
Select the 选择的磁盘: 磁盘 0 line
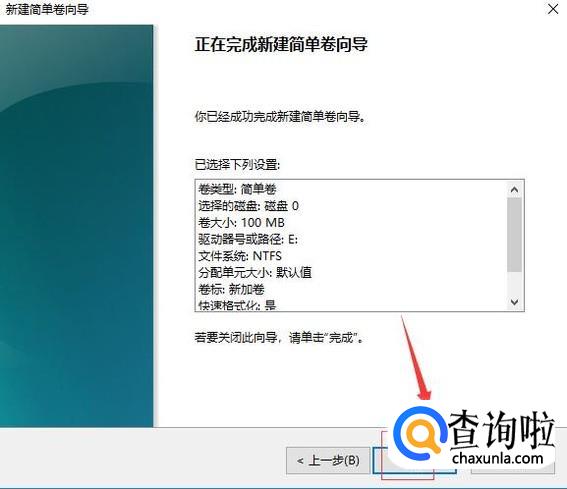248,206
